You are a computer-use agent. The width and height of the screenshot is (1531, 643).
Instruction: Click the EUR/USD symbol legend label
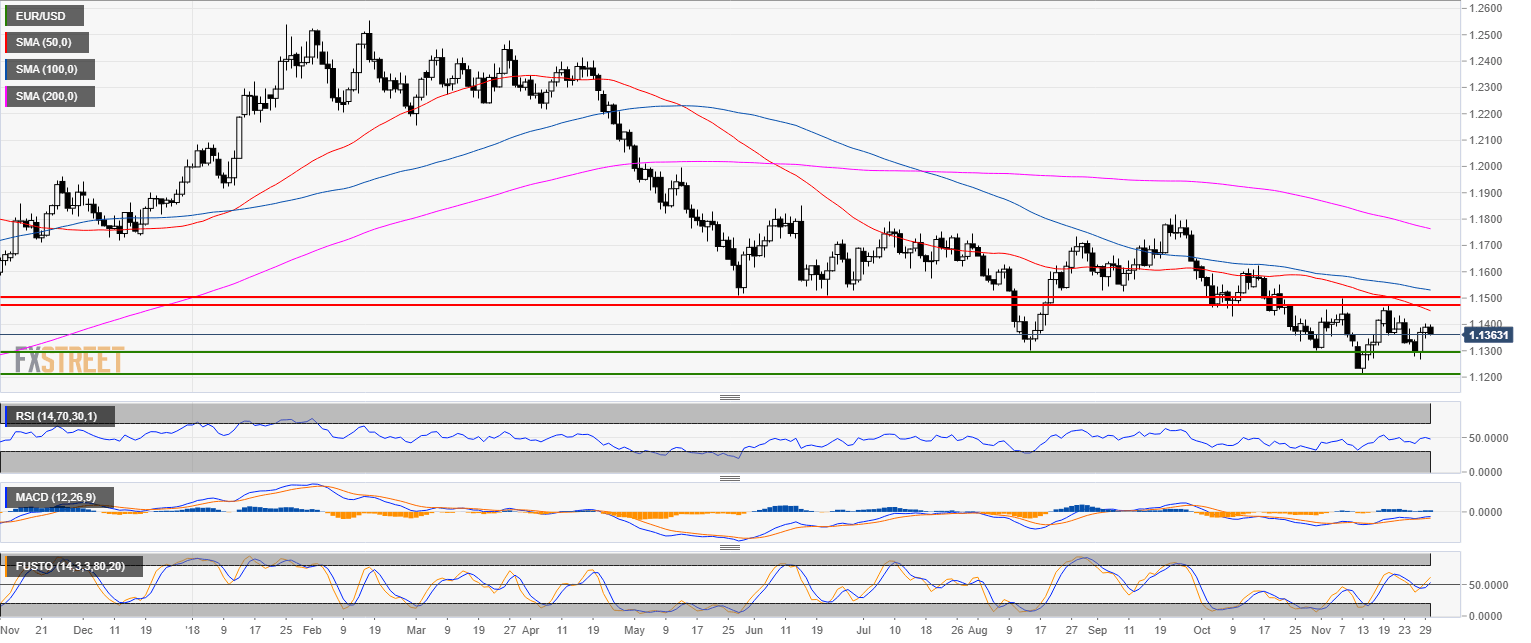[x=43, y=16]
